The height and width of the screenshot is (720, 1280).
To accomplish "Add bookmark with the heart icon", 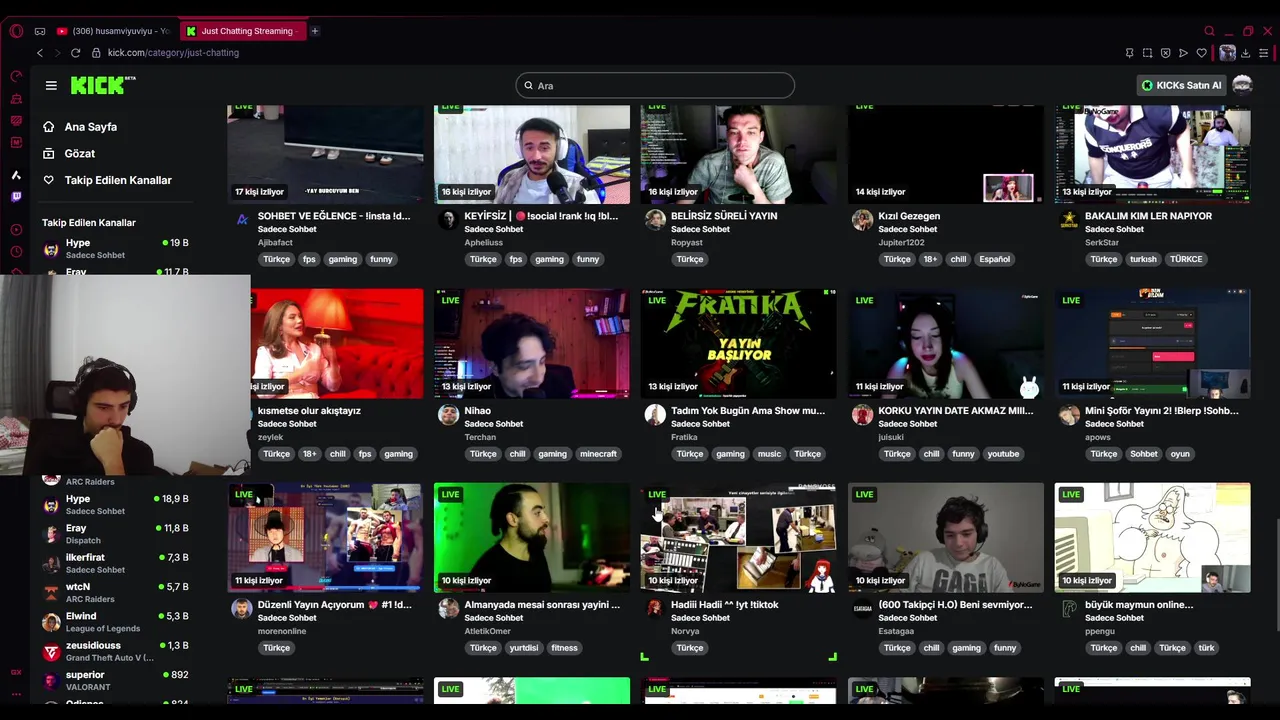I will 1201,53.
